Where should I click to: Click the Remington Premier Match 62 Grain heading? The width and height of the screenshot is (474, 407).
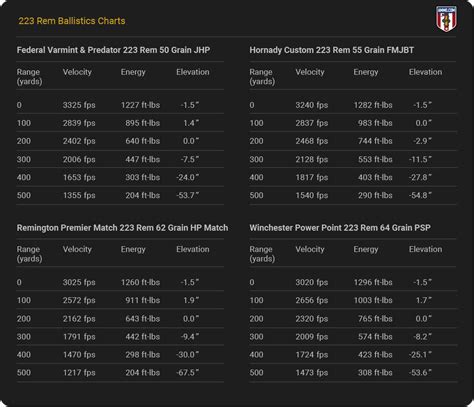122,228
